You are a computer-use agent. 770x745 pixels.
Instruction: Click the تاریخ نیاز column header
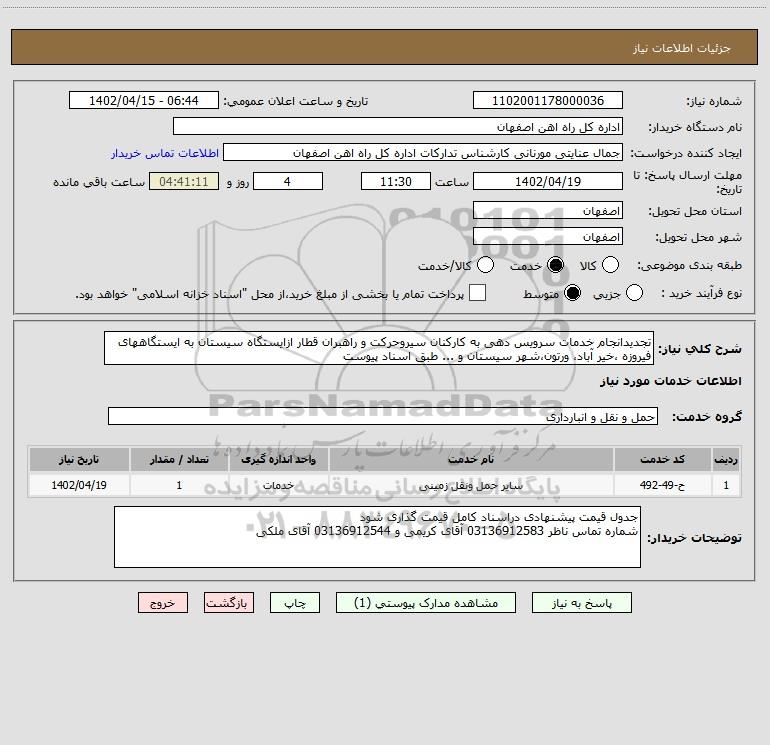coord(79,460)
